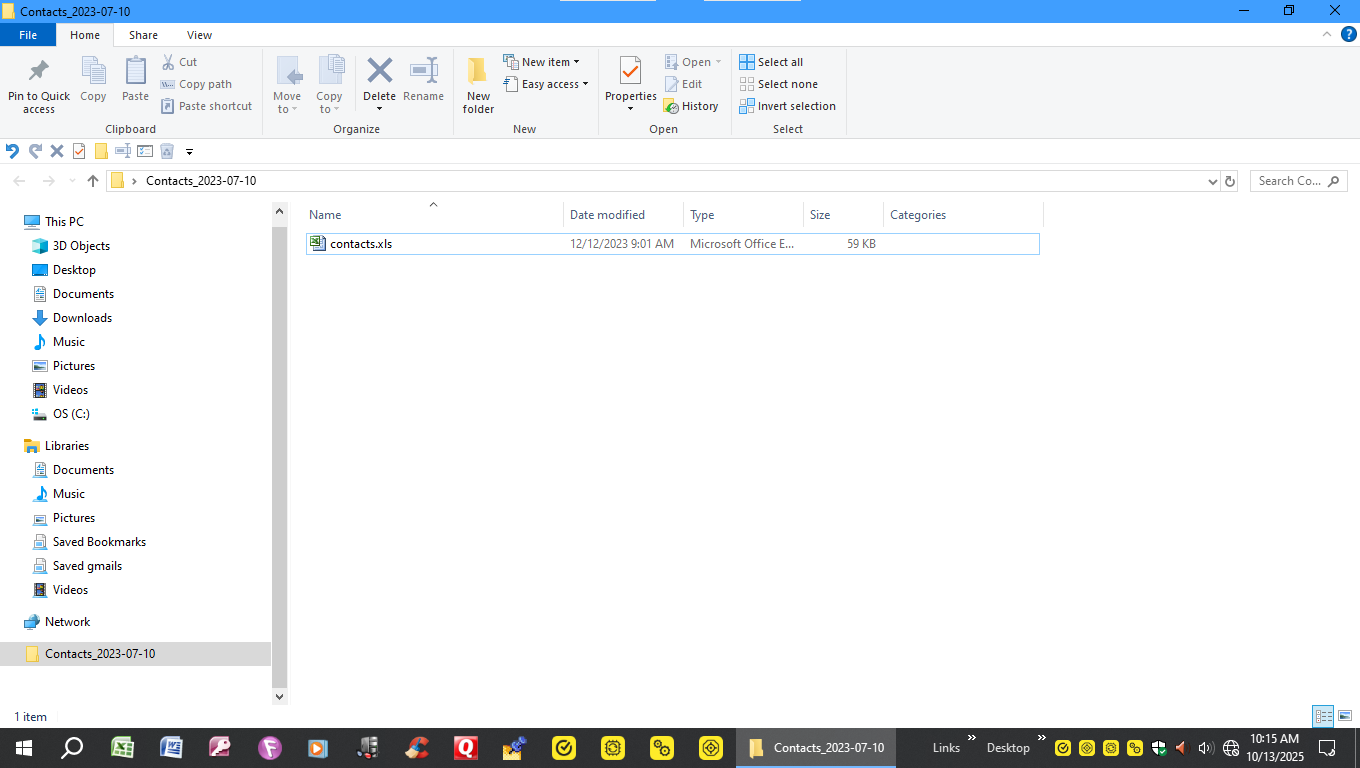
Task: Click the Refresh icon beside address bar
Action: pos(1229,181)
